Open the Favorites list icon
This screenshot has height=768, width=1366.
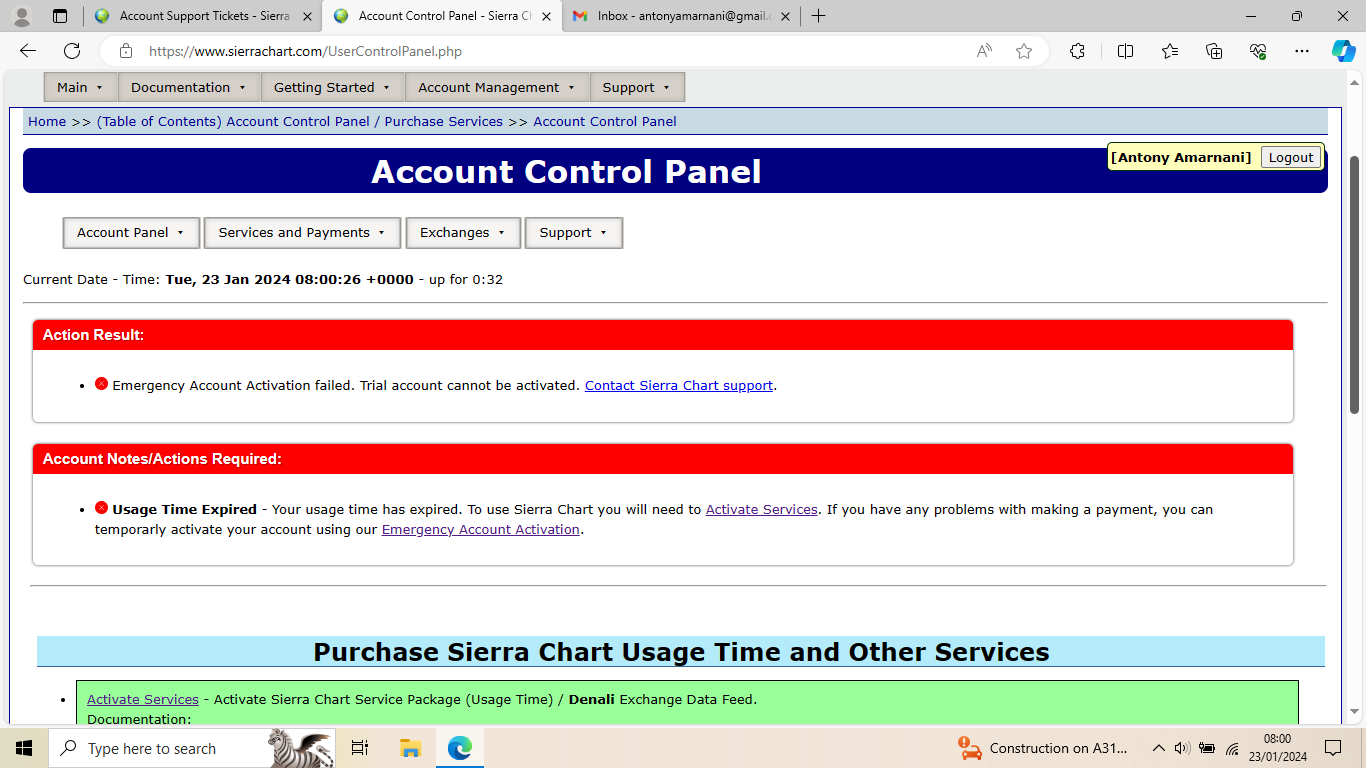click(x=1170, y=51)
